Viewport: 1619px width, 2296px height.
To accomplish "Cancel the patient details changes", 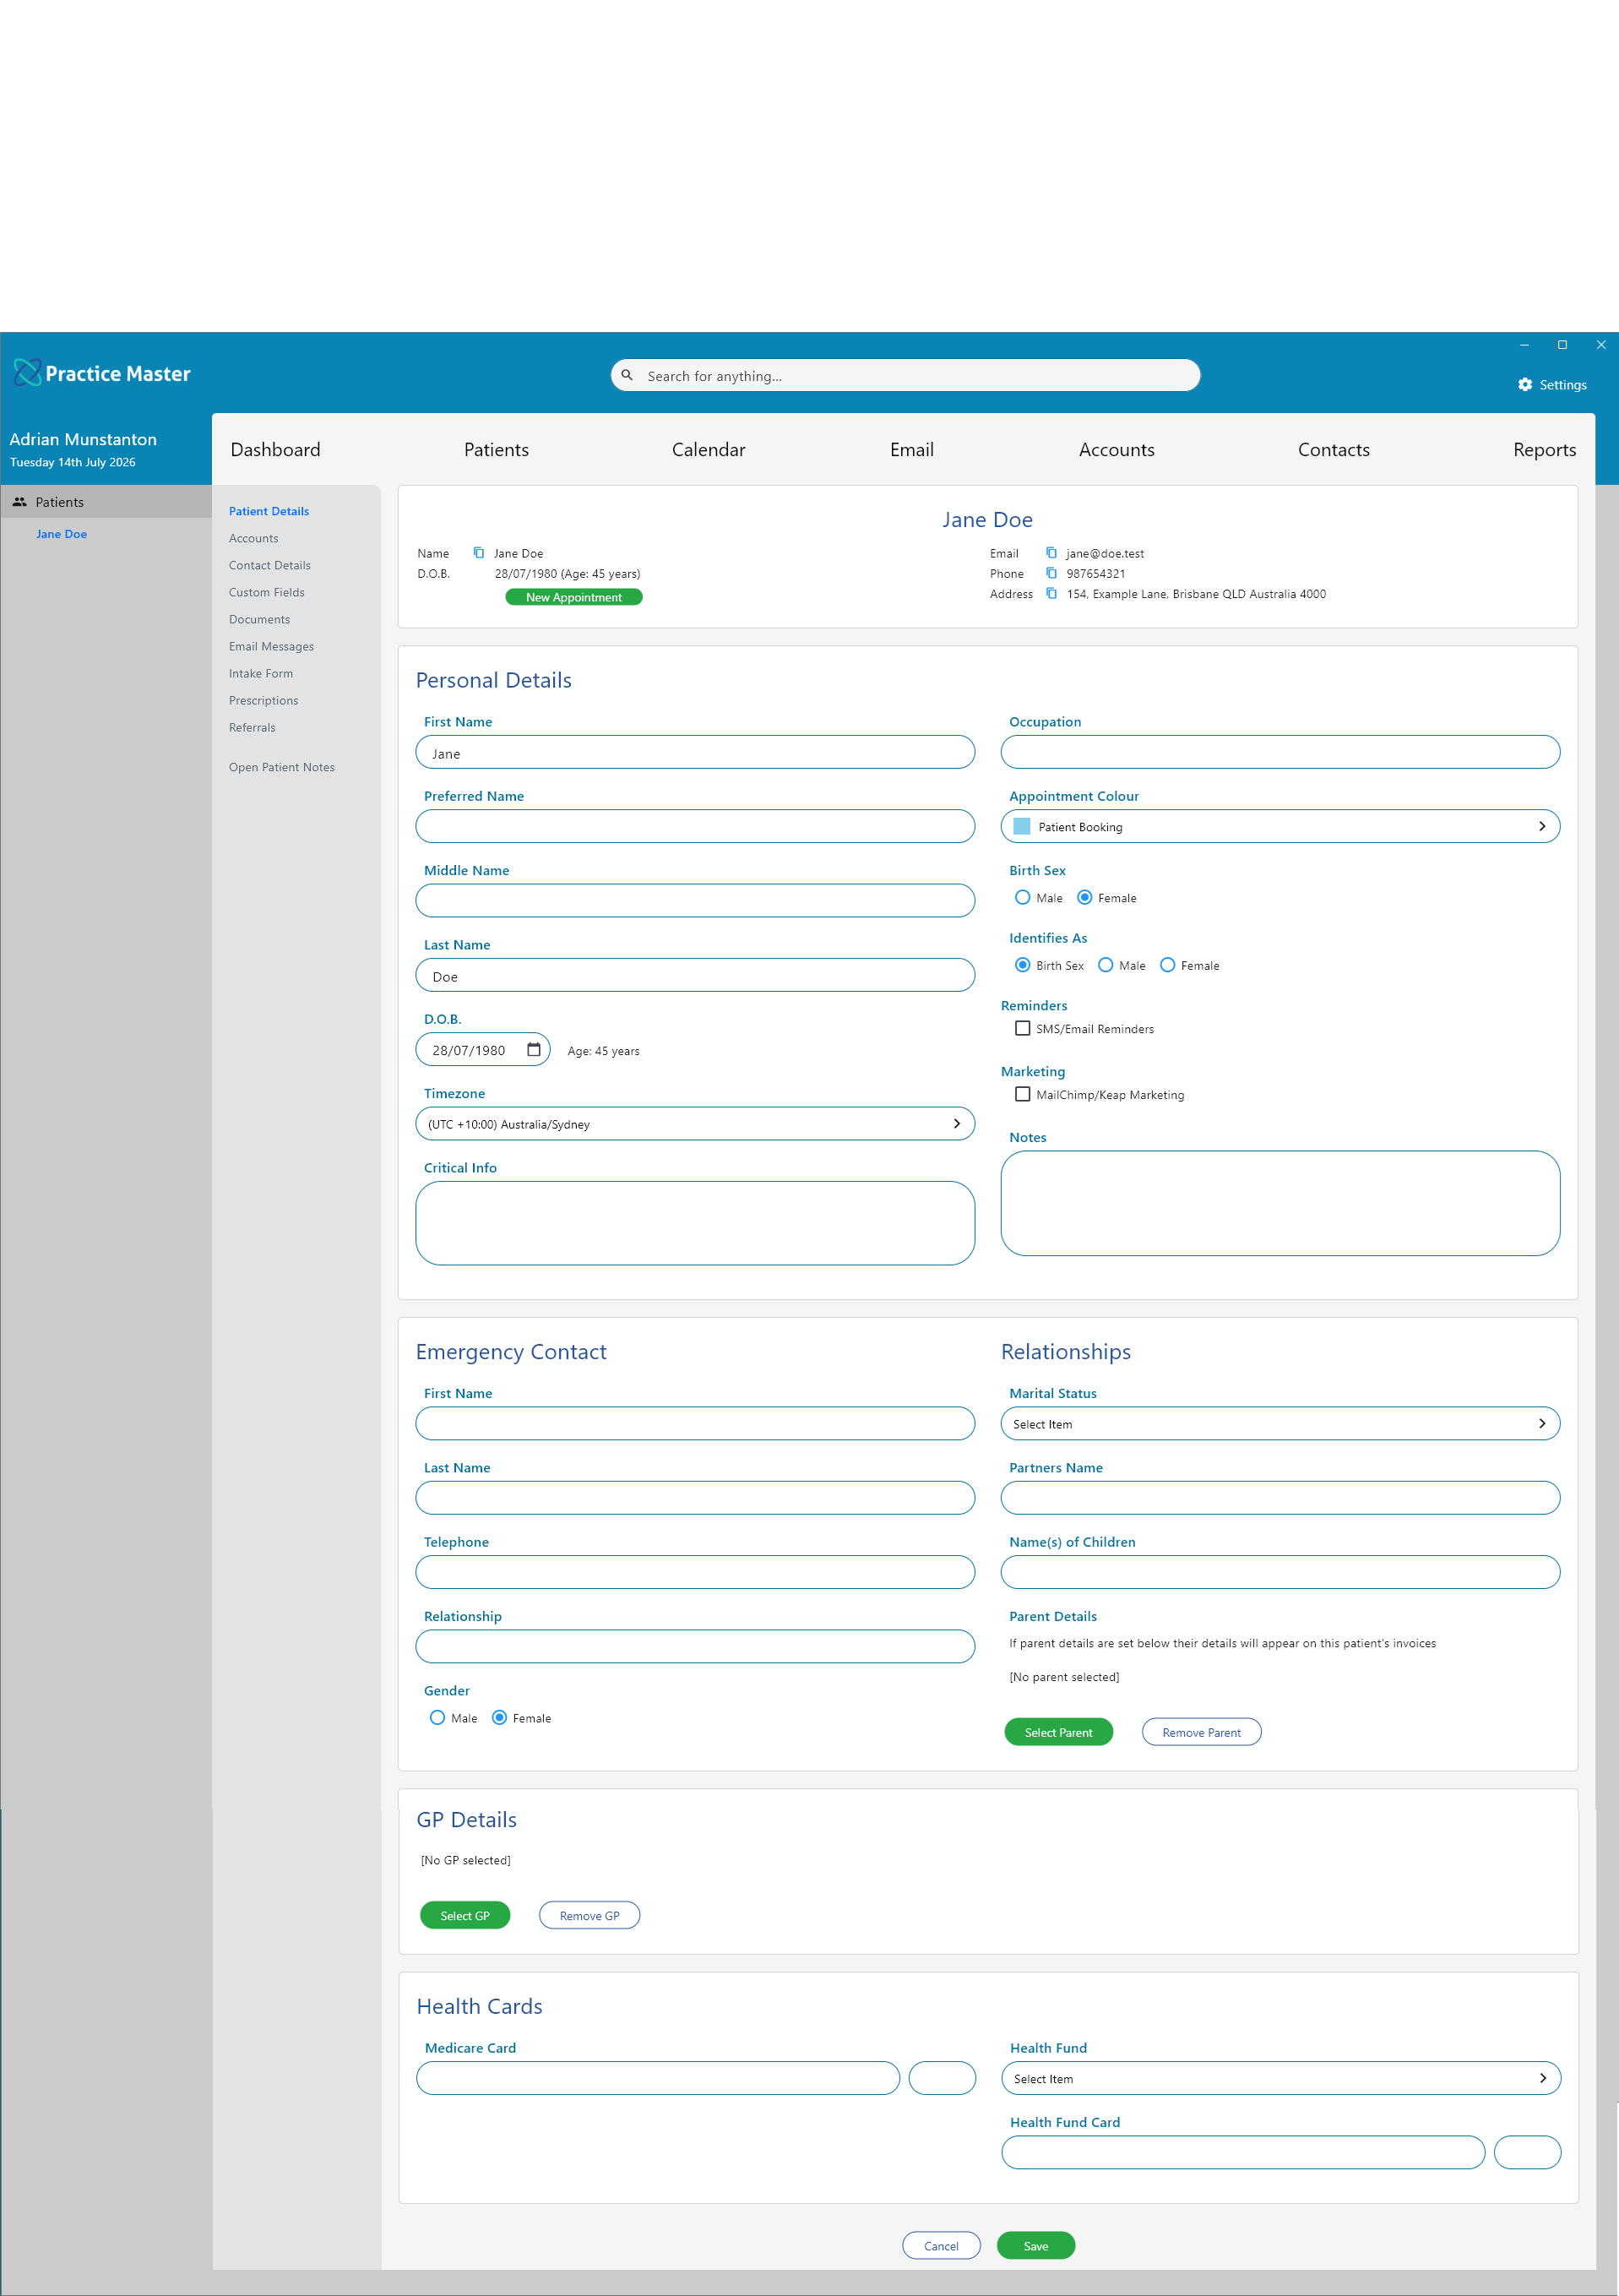I will pyautogui.click(x=941, y=2245).
